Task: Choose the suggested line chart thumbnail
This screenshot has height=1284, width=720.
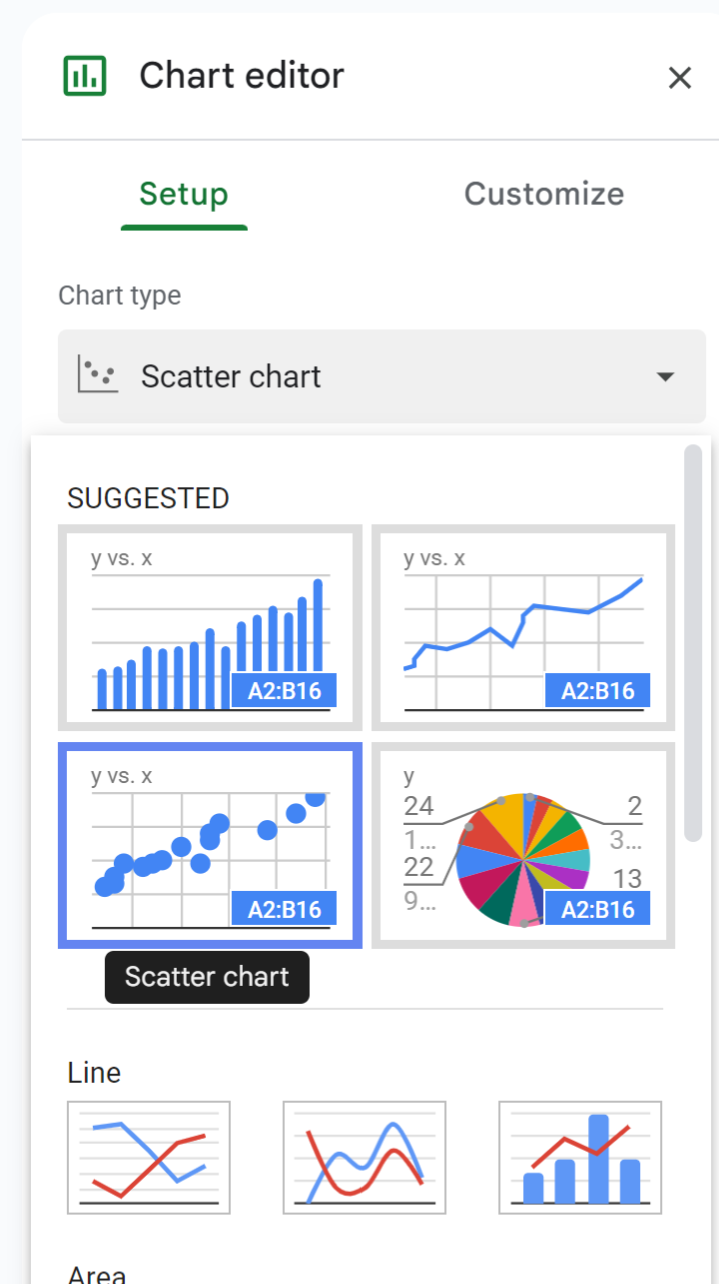Action: tap(523, 628)
